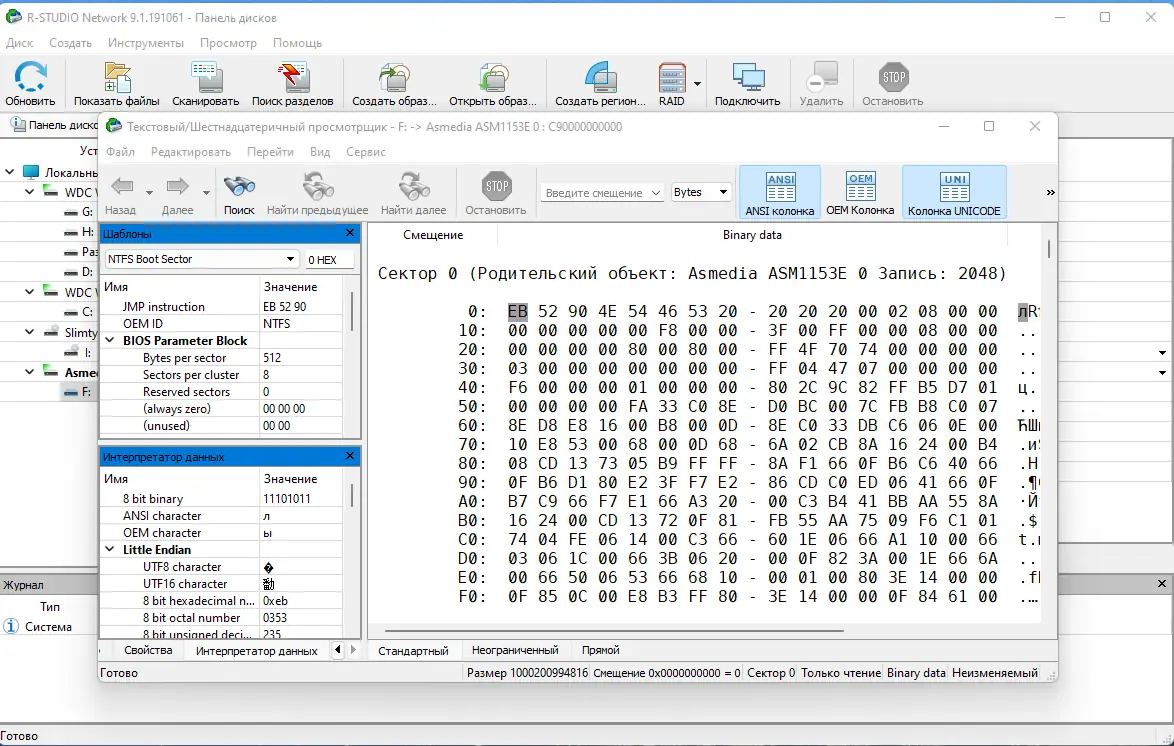Close the Шаблоны panel

click(x=350, y=233)
